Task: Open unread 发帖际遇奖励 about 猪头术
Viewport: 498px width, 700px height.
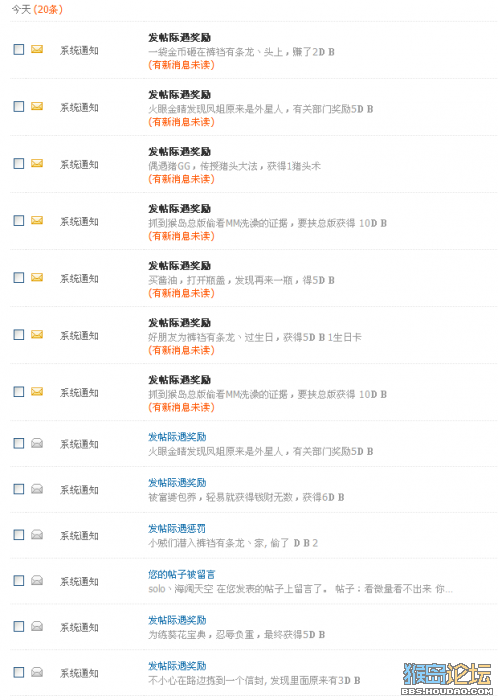Action: coord(179,152)
